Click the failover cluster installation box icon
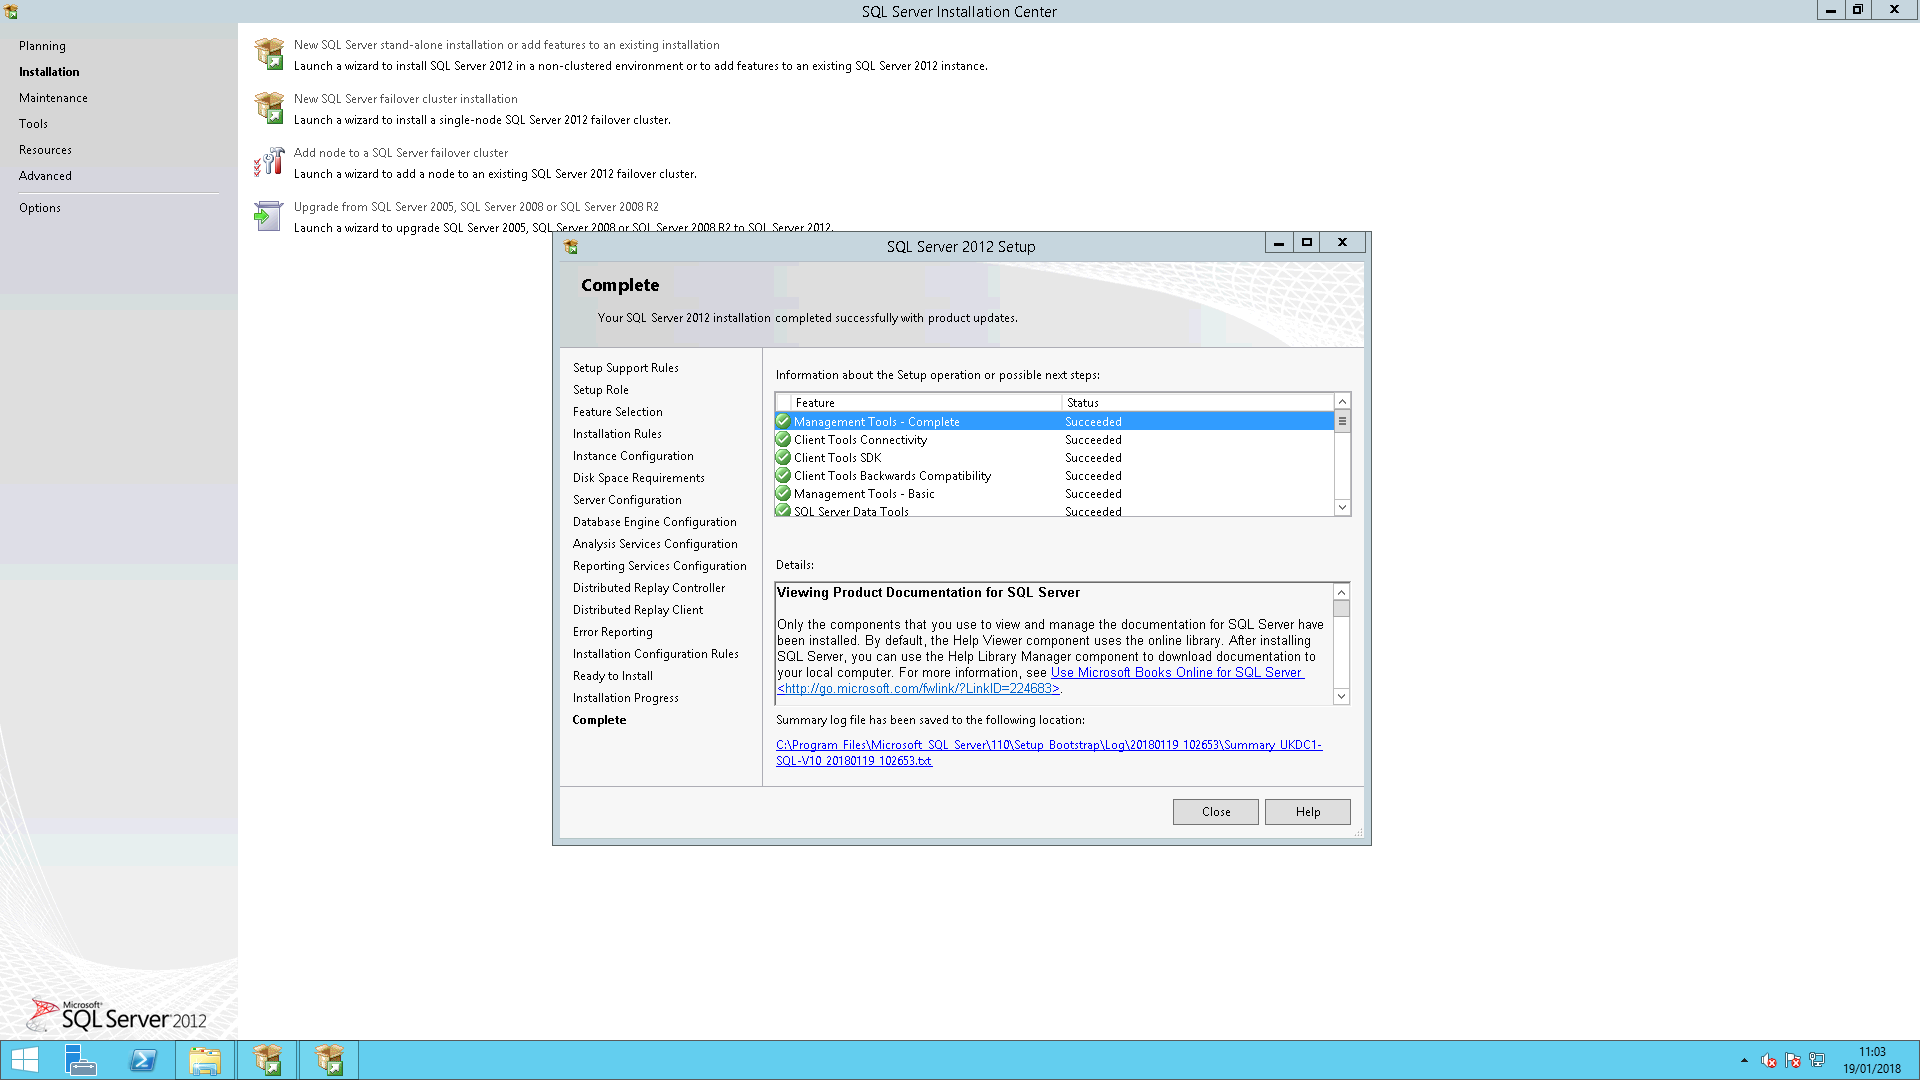 point(269,108)
